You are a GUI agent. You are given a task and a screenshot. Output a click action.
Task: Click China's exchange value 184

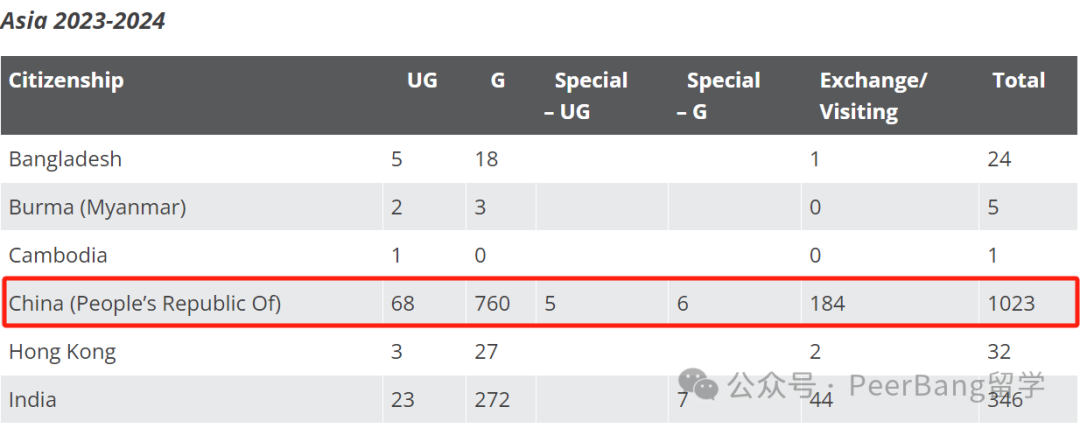(827, 303)
